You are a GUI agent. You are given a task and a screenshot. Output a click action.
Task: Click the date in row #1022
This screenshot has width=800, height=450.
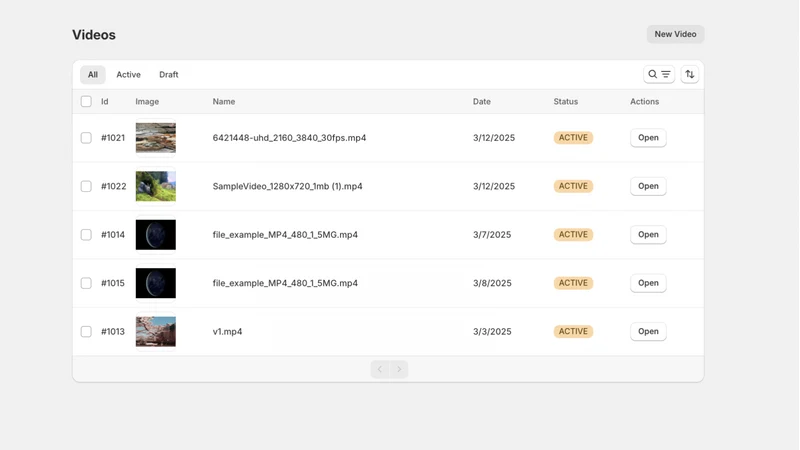[x=494, y=186]
